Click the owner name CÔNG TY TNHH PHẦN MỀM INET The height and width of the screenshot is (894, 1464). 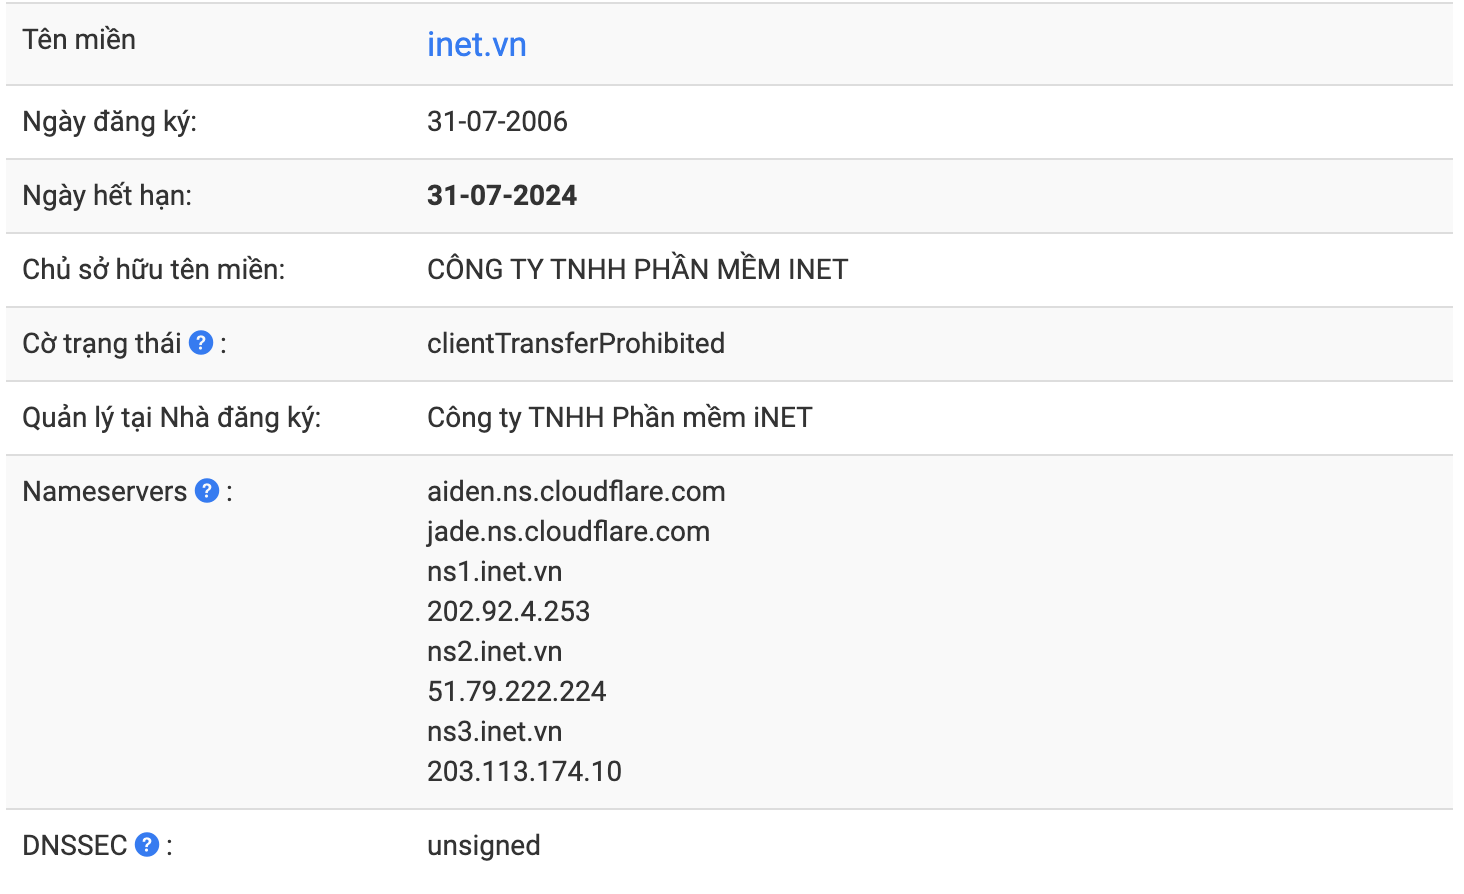coord(637,269)
